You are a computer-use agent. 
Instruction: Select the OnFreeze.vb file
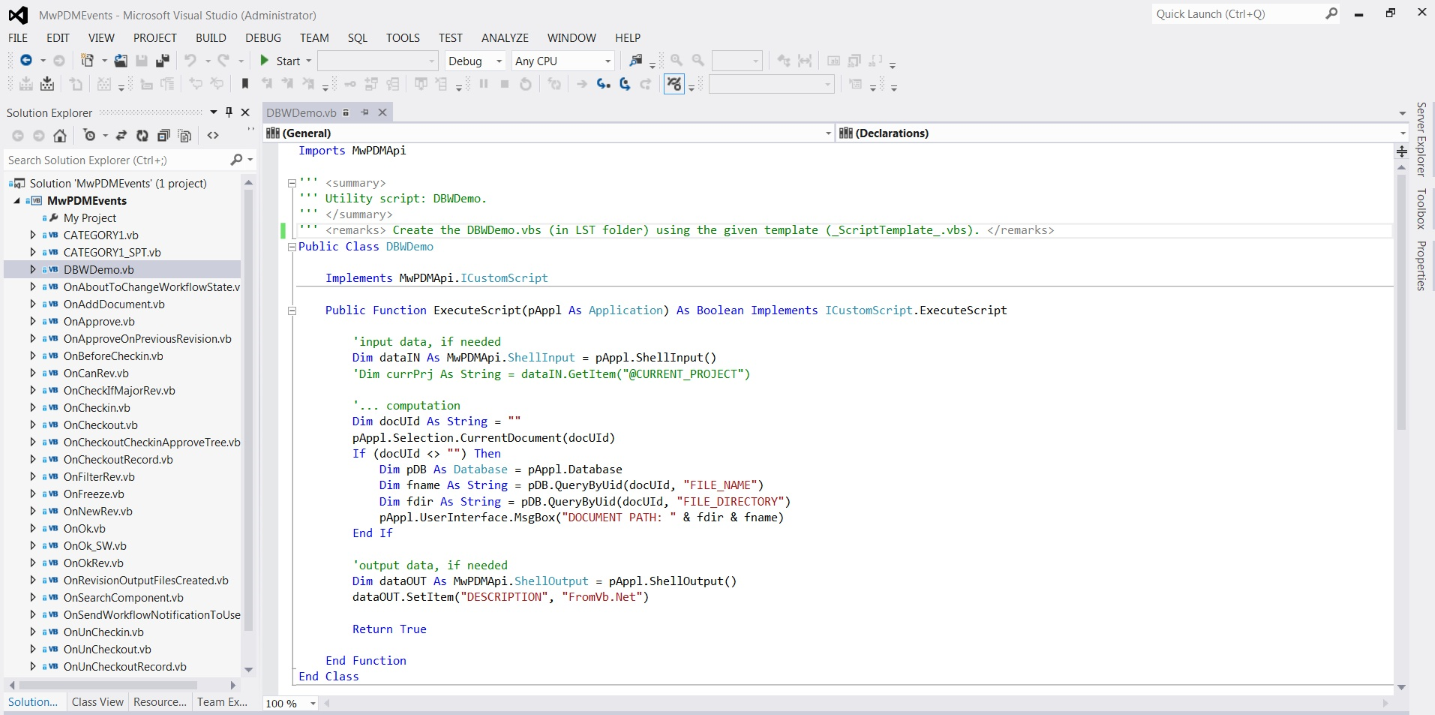pos(94,494)
